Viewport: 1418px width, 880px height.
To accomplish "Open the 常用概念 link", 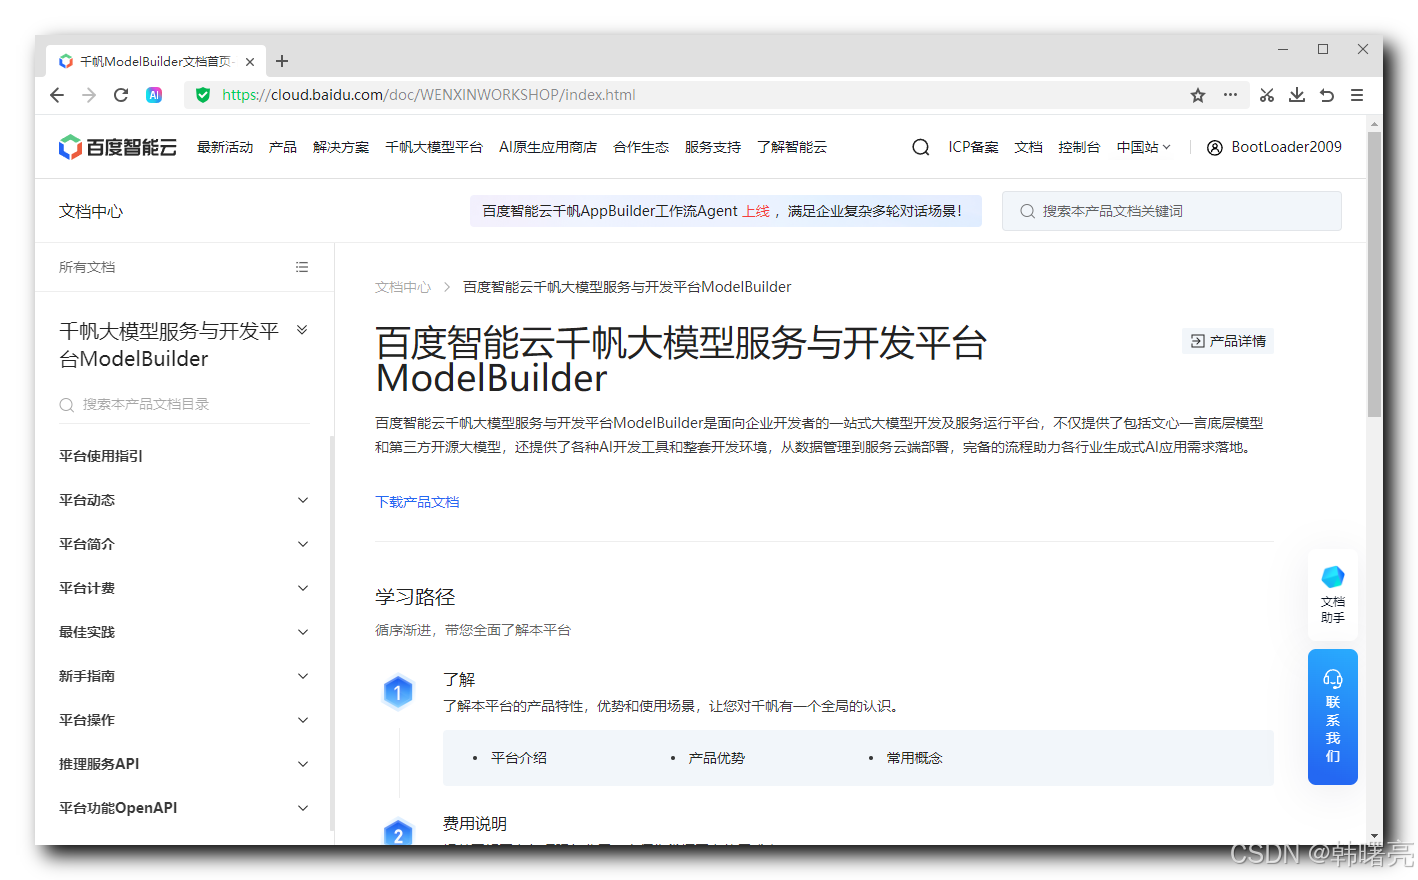I will click(x=915, y=758).
